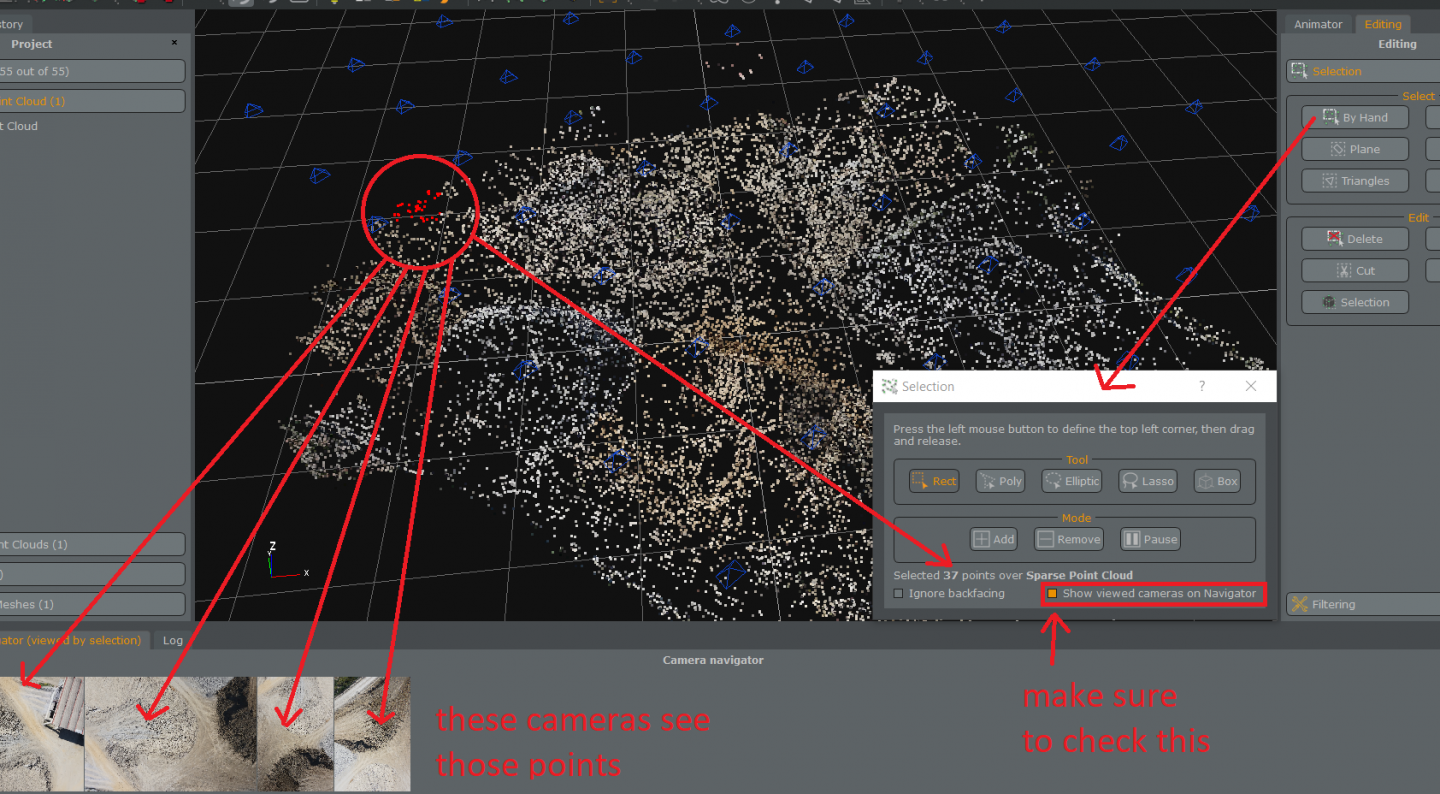Expand the Meshes (1) section
This screenshot has height=794, width=1440.
(92, 604)
